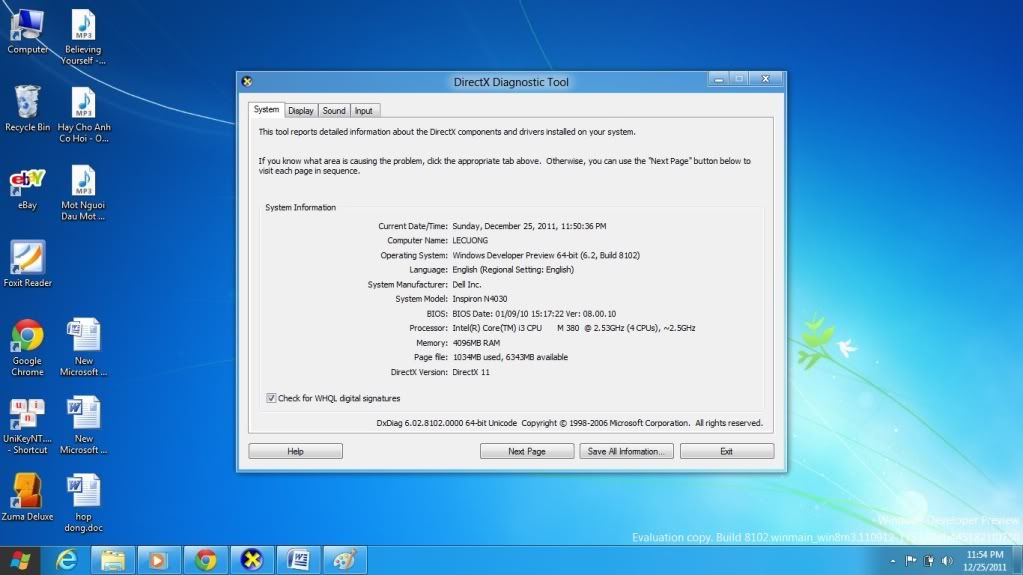Screen dimensions: 1023x575
Task: Click the Next Page button
Action: (527, 451)
